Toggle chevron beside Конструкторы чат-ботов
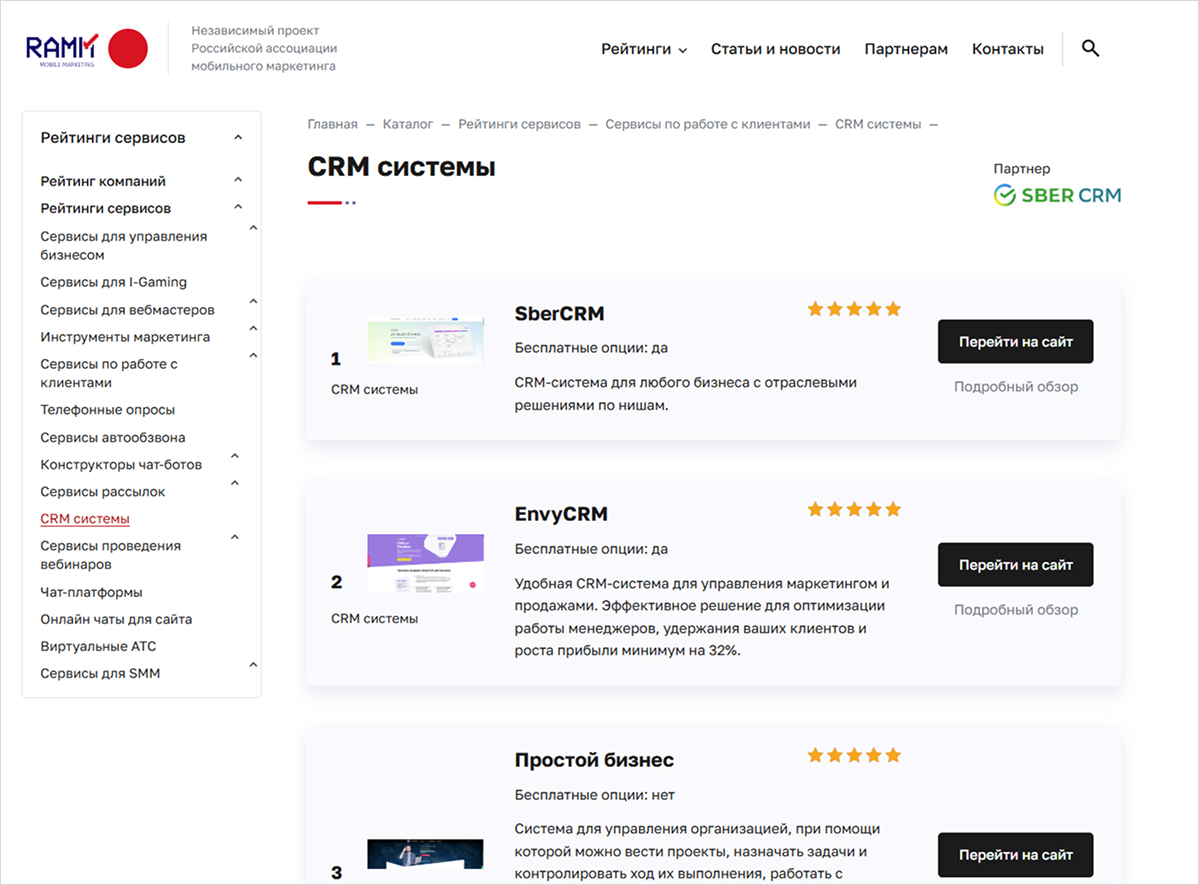The width and height of the screenshot is (1199, 885). (x=235, y=456)
